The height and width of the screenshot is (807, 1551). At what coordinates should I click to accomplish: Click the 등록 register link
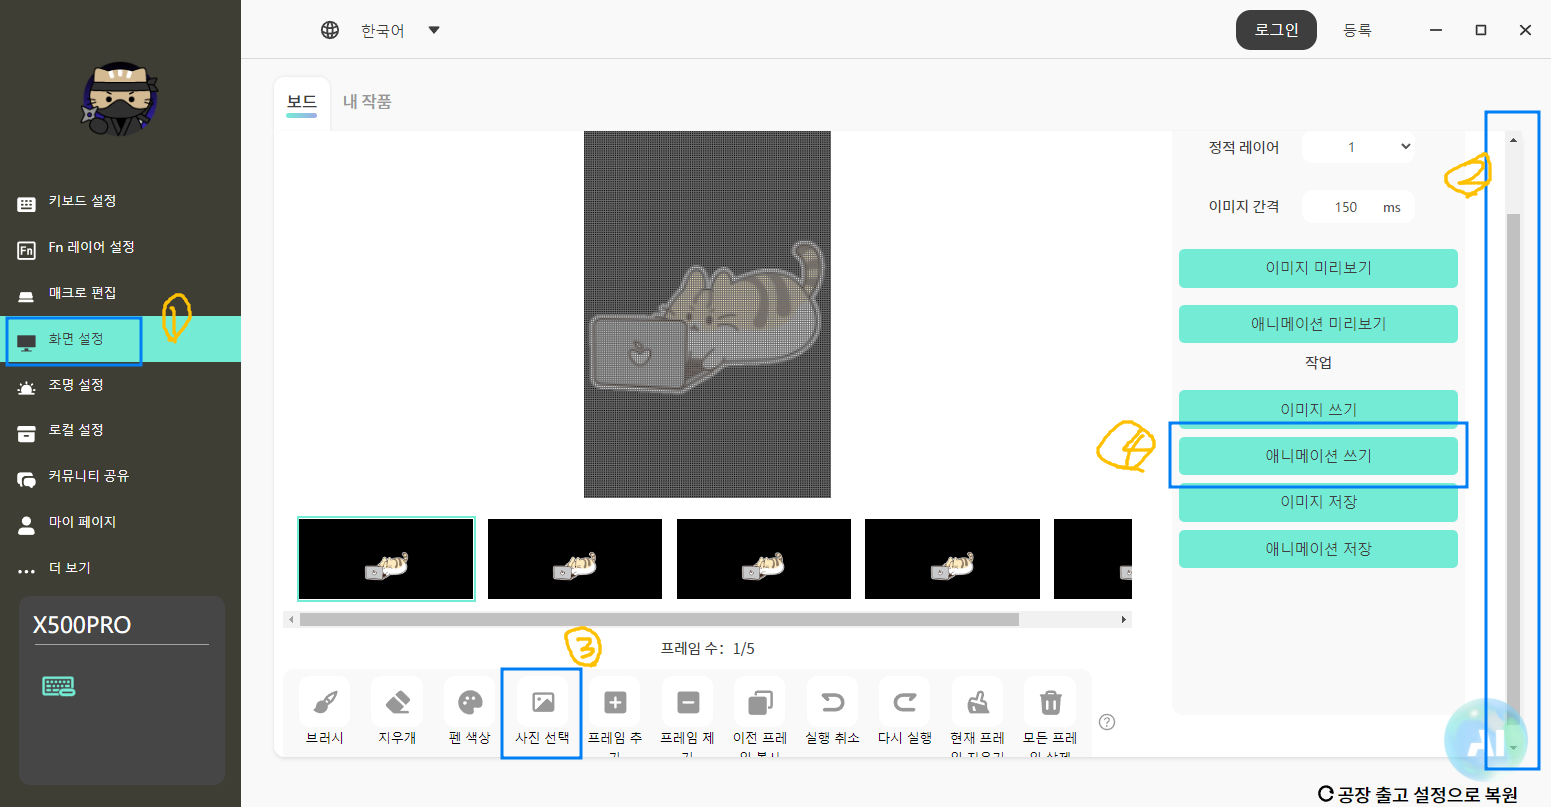[x=1357, y=30]
